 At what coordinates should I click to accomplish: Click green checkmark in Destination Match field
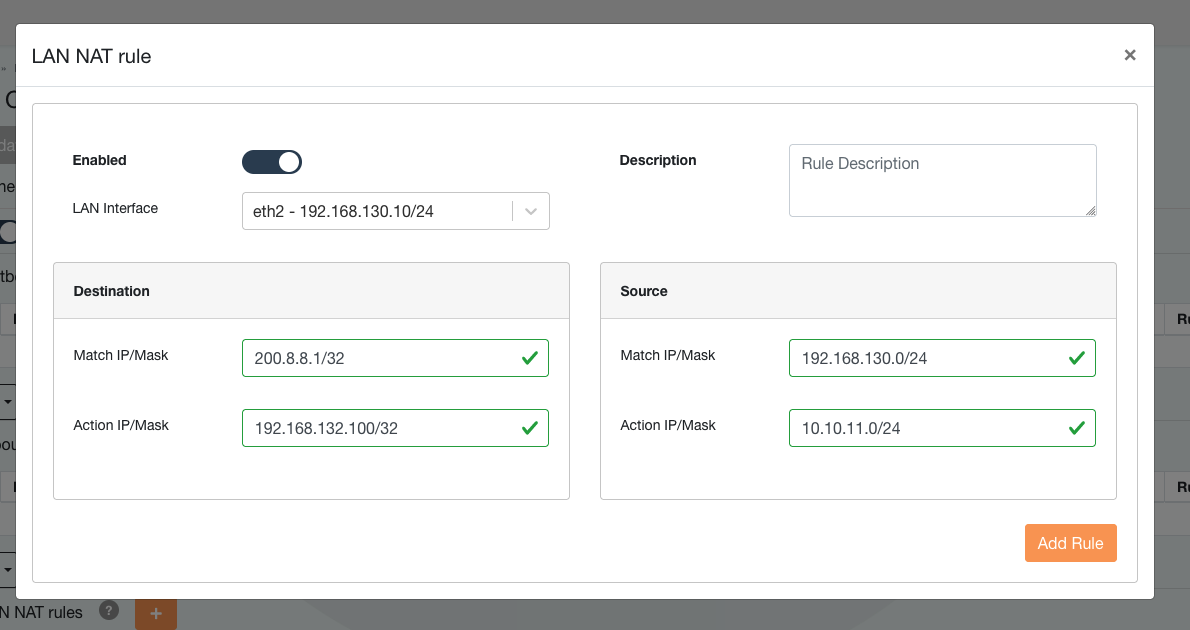530,358
